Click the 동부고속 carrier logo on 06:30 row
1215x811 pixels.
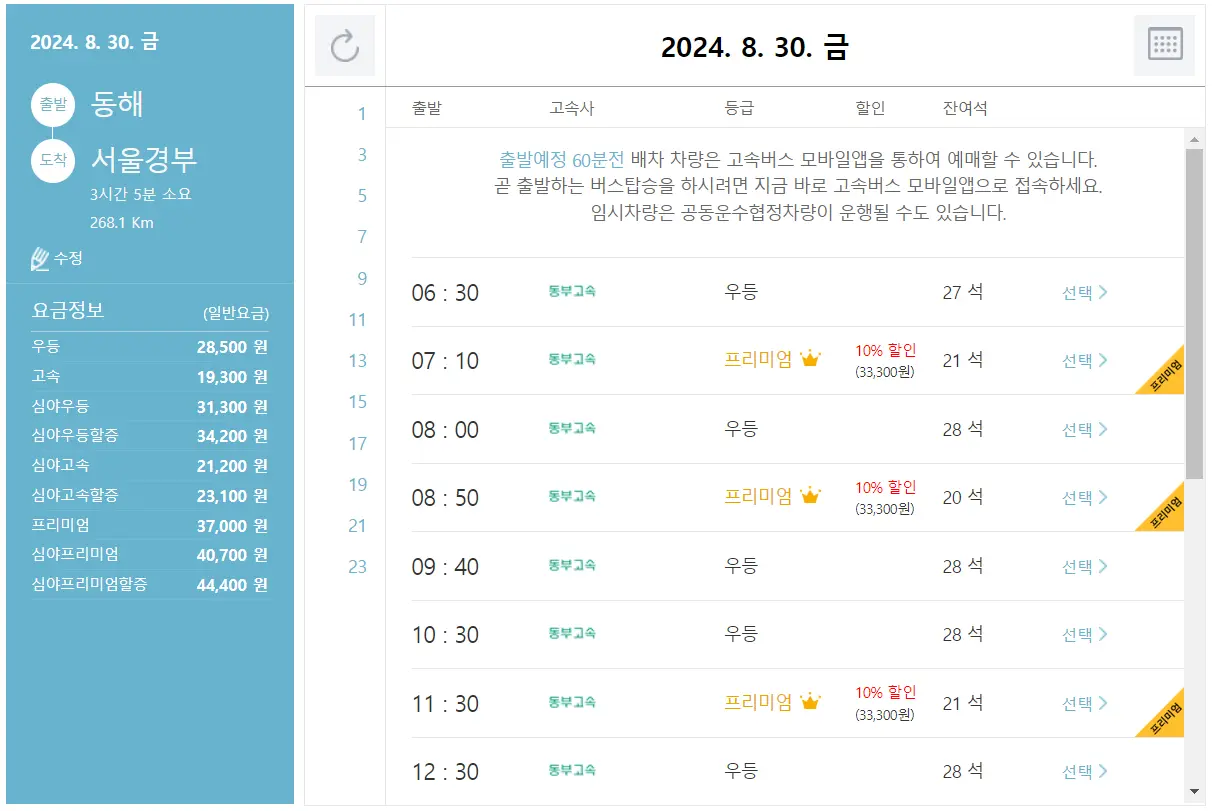[x=570, y=291]
